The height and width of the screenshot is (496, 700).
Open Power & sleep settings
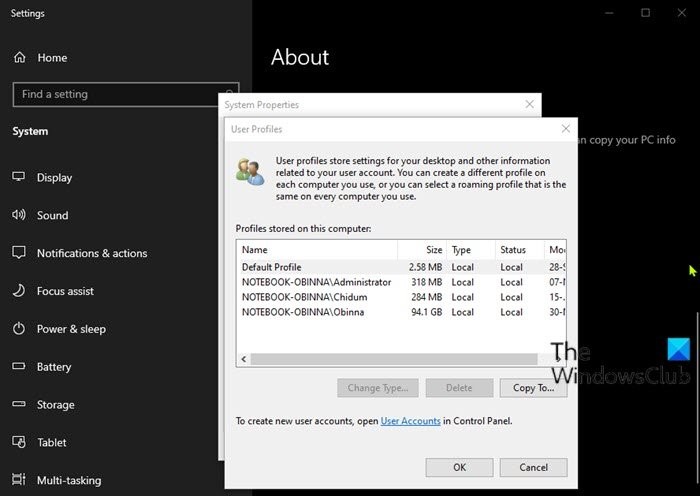[x=71, y=329]
